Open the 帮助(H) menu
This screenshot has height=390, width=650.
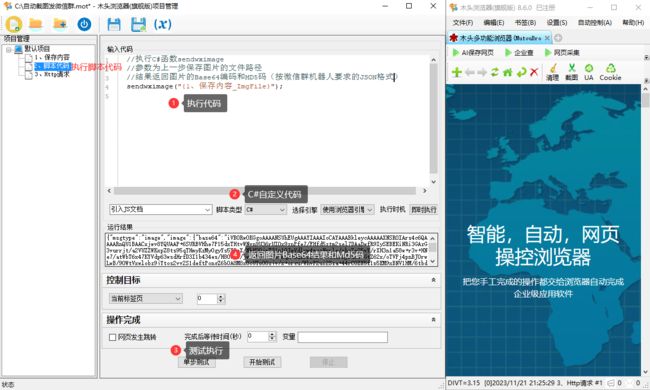pyautogui.click(x=633, y=22)
